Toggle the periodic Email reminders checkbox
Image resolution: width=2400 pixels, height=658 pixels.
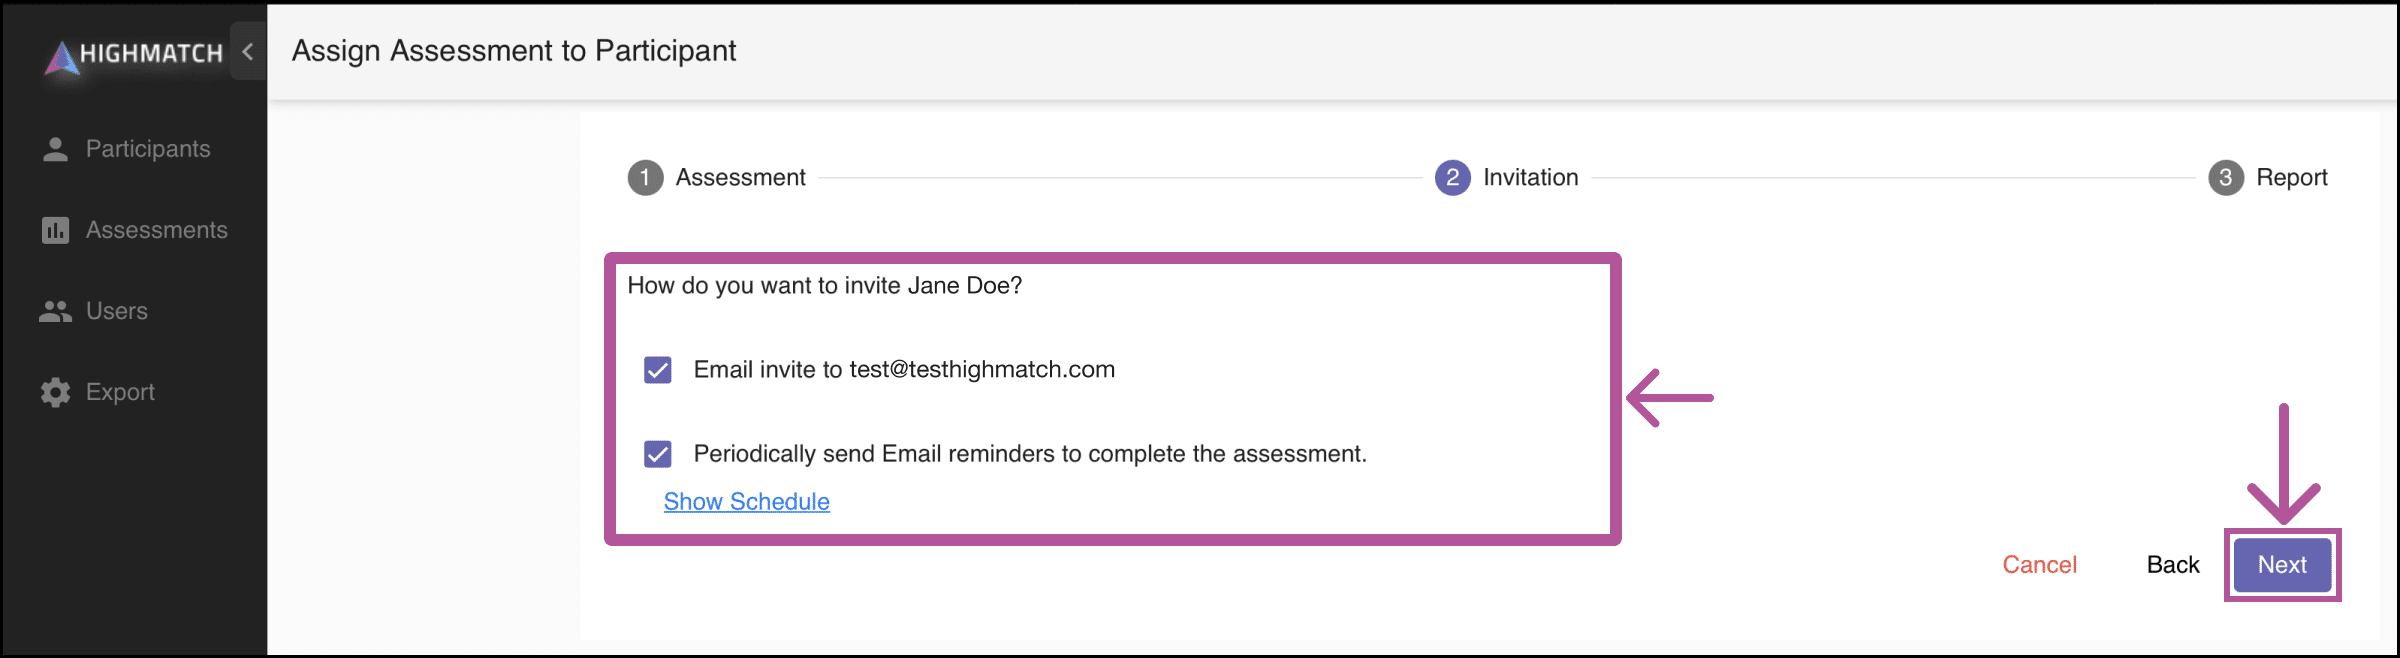(658, 454)
